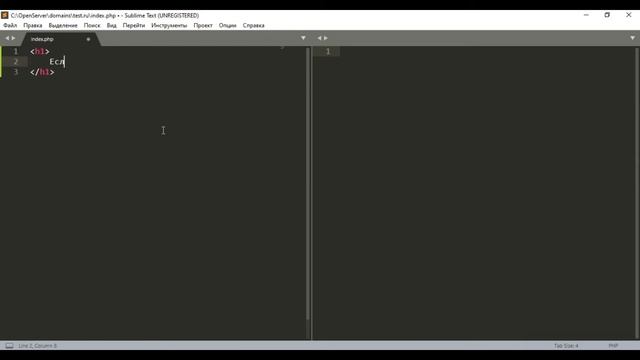The width and height of the screenshot is (640, 360).
Task: Open PHP syntax selector in status bar
Action: [x=613, y=346]
